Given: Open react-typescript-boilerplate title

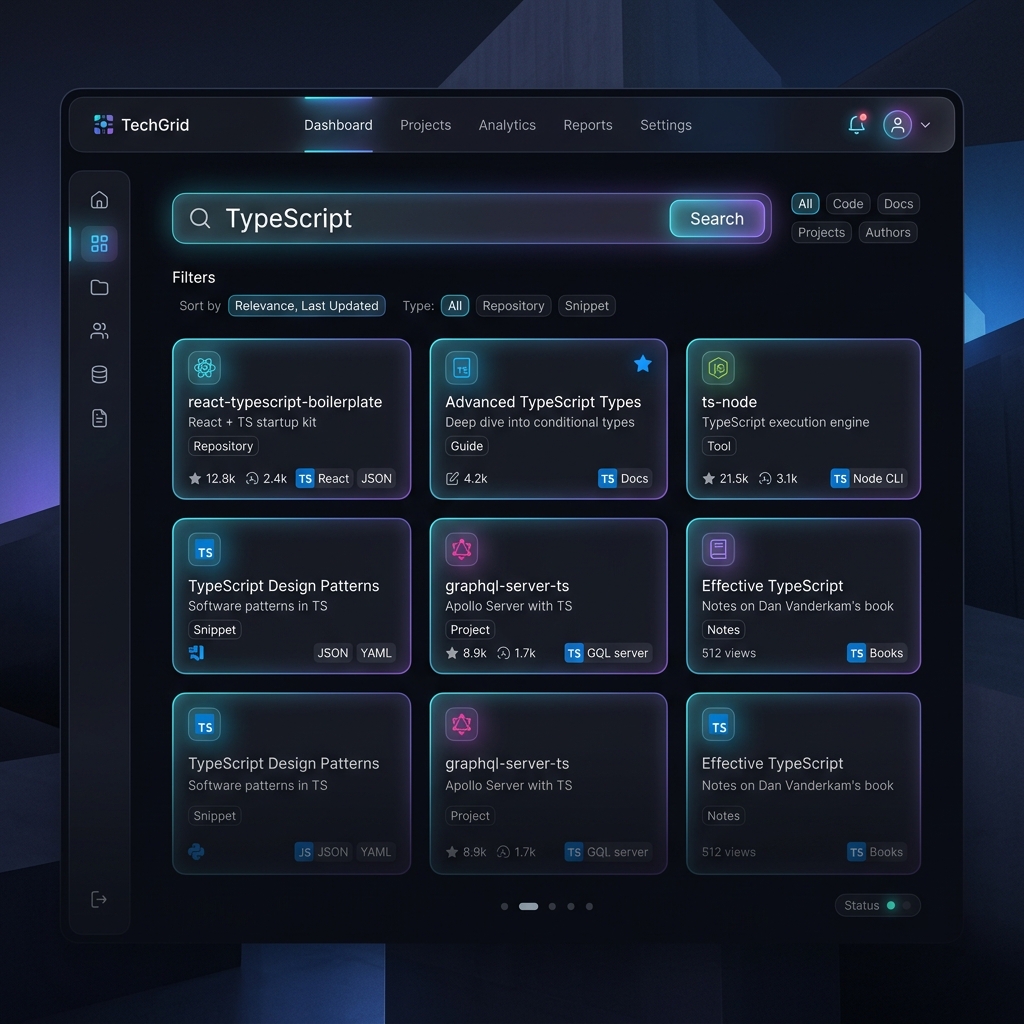Looking at the screenshot, I should (x=285, y=402).
